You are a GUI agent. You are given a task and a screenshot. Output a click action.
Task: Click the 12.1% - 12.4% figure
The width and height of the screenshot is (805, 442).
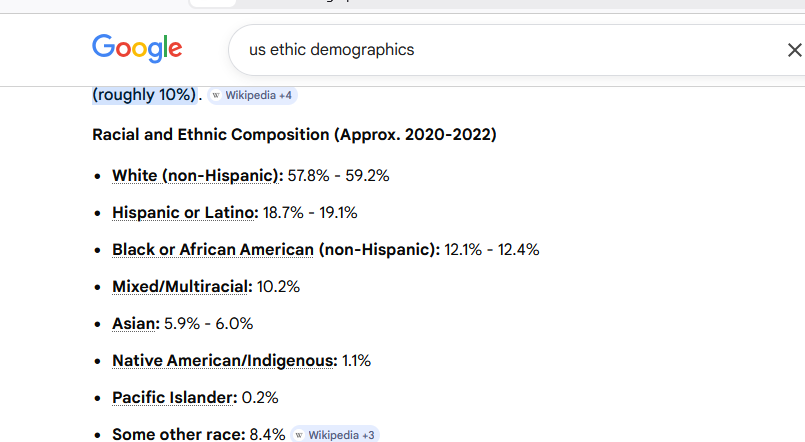(492, 249)
